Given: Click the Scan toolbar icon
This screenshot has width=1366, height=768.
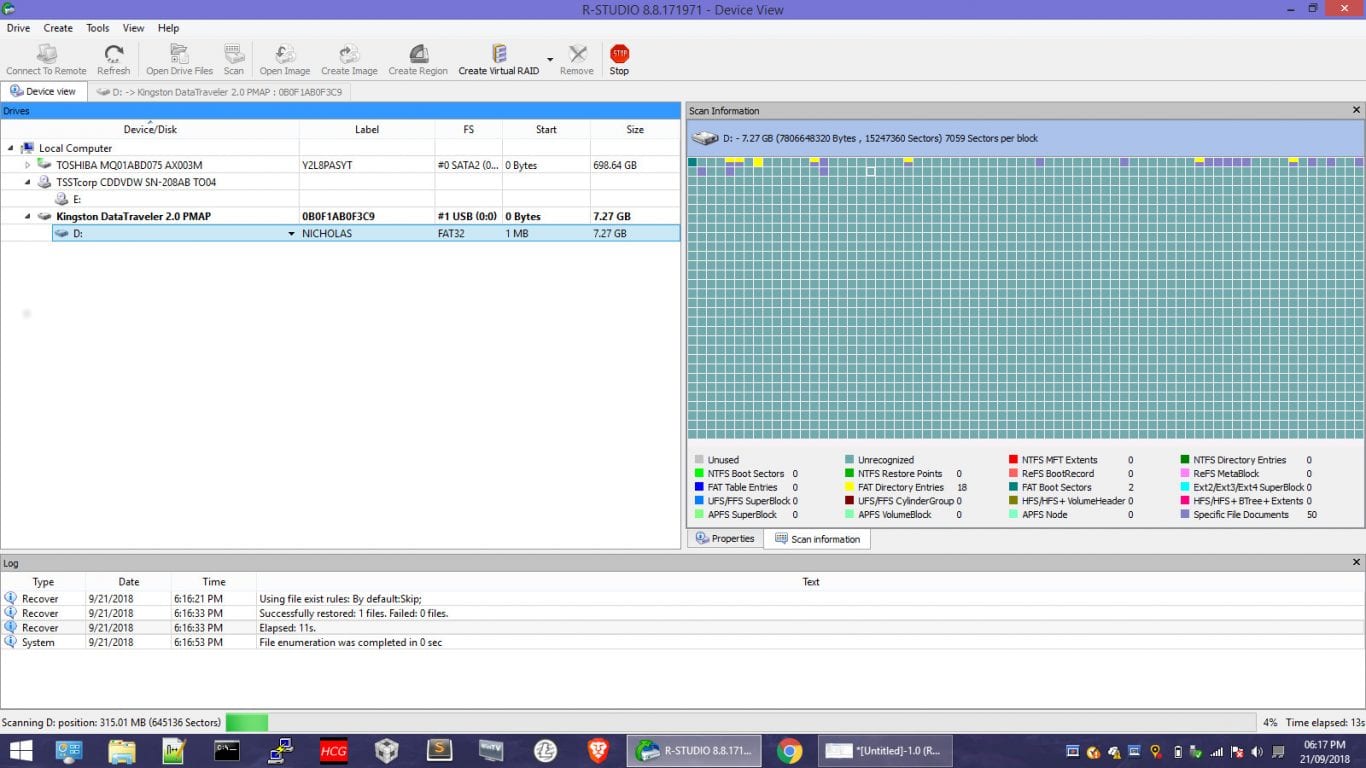Looking at the screenshot, I should [233, 55].
